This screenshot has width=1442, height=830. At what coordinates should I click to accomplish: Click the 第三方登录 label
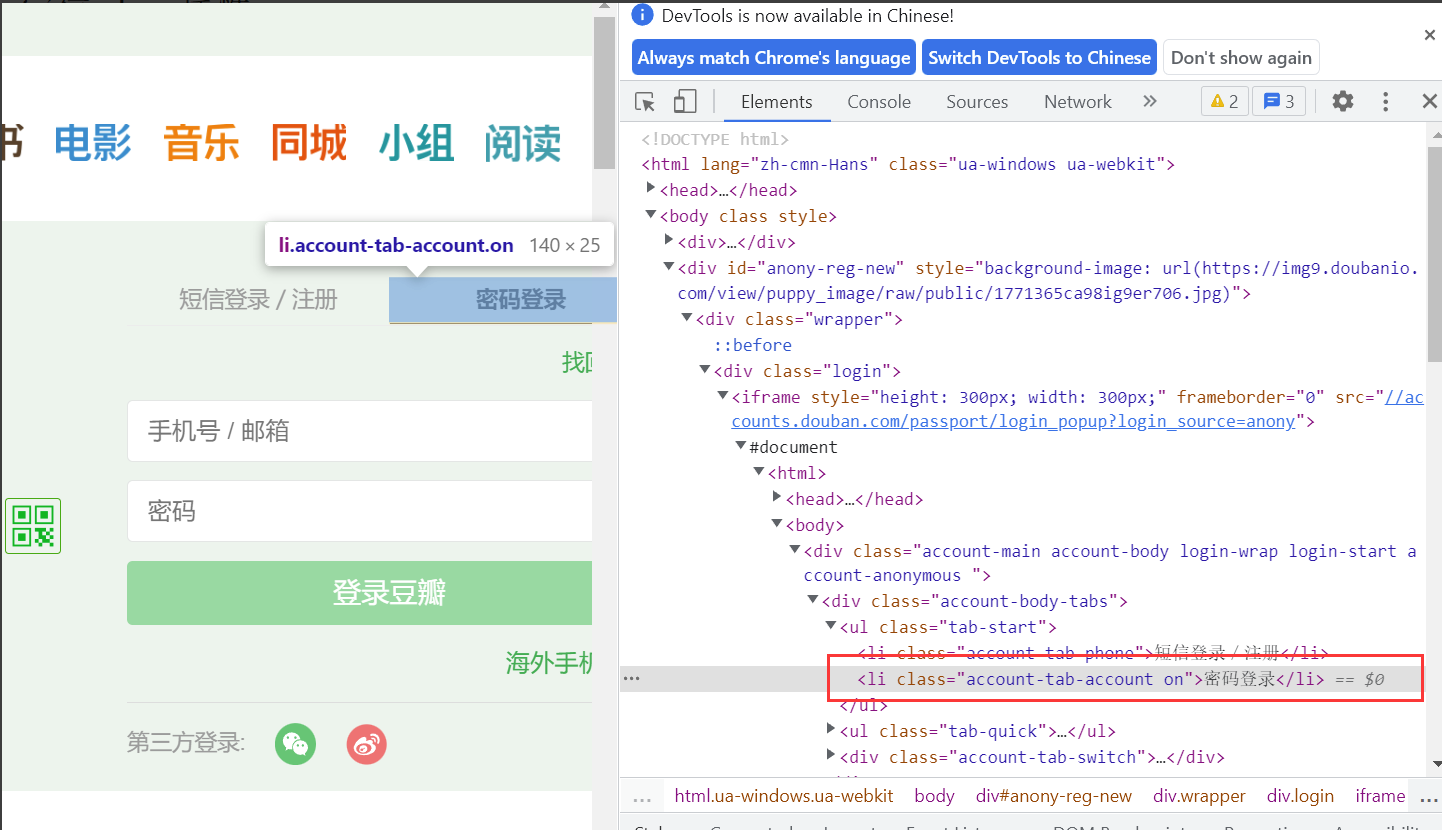pyautogui.click(x=186, y=743)
